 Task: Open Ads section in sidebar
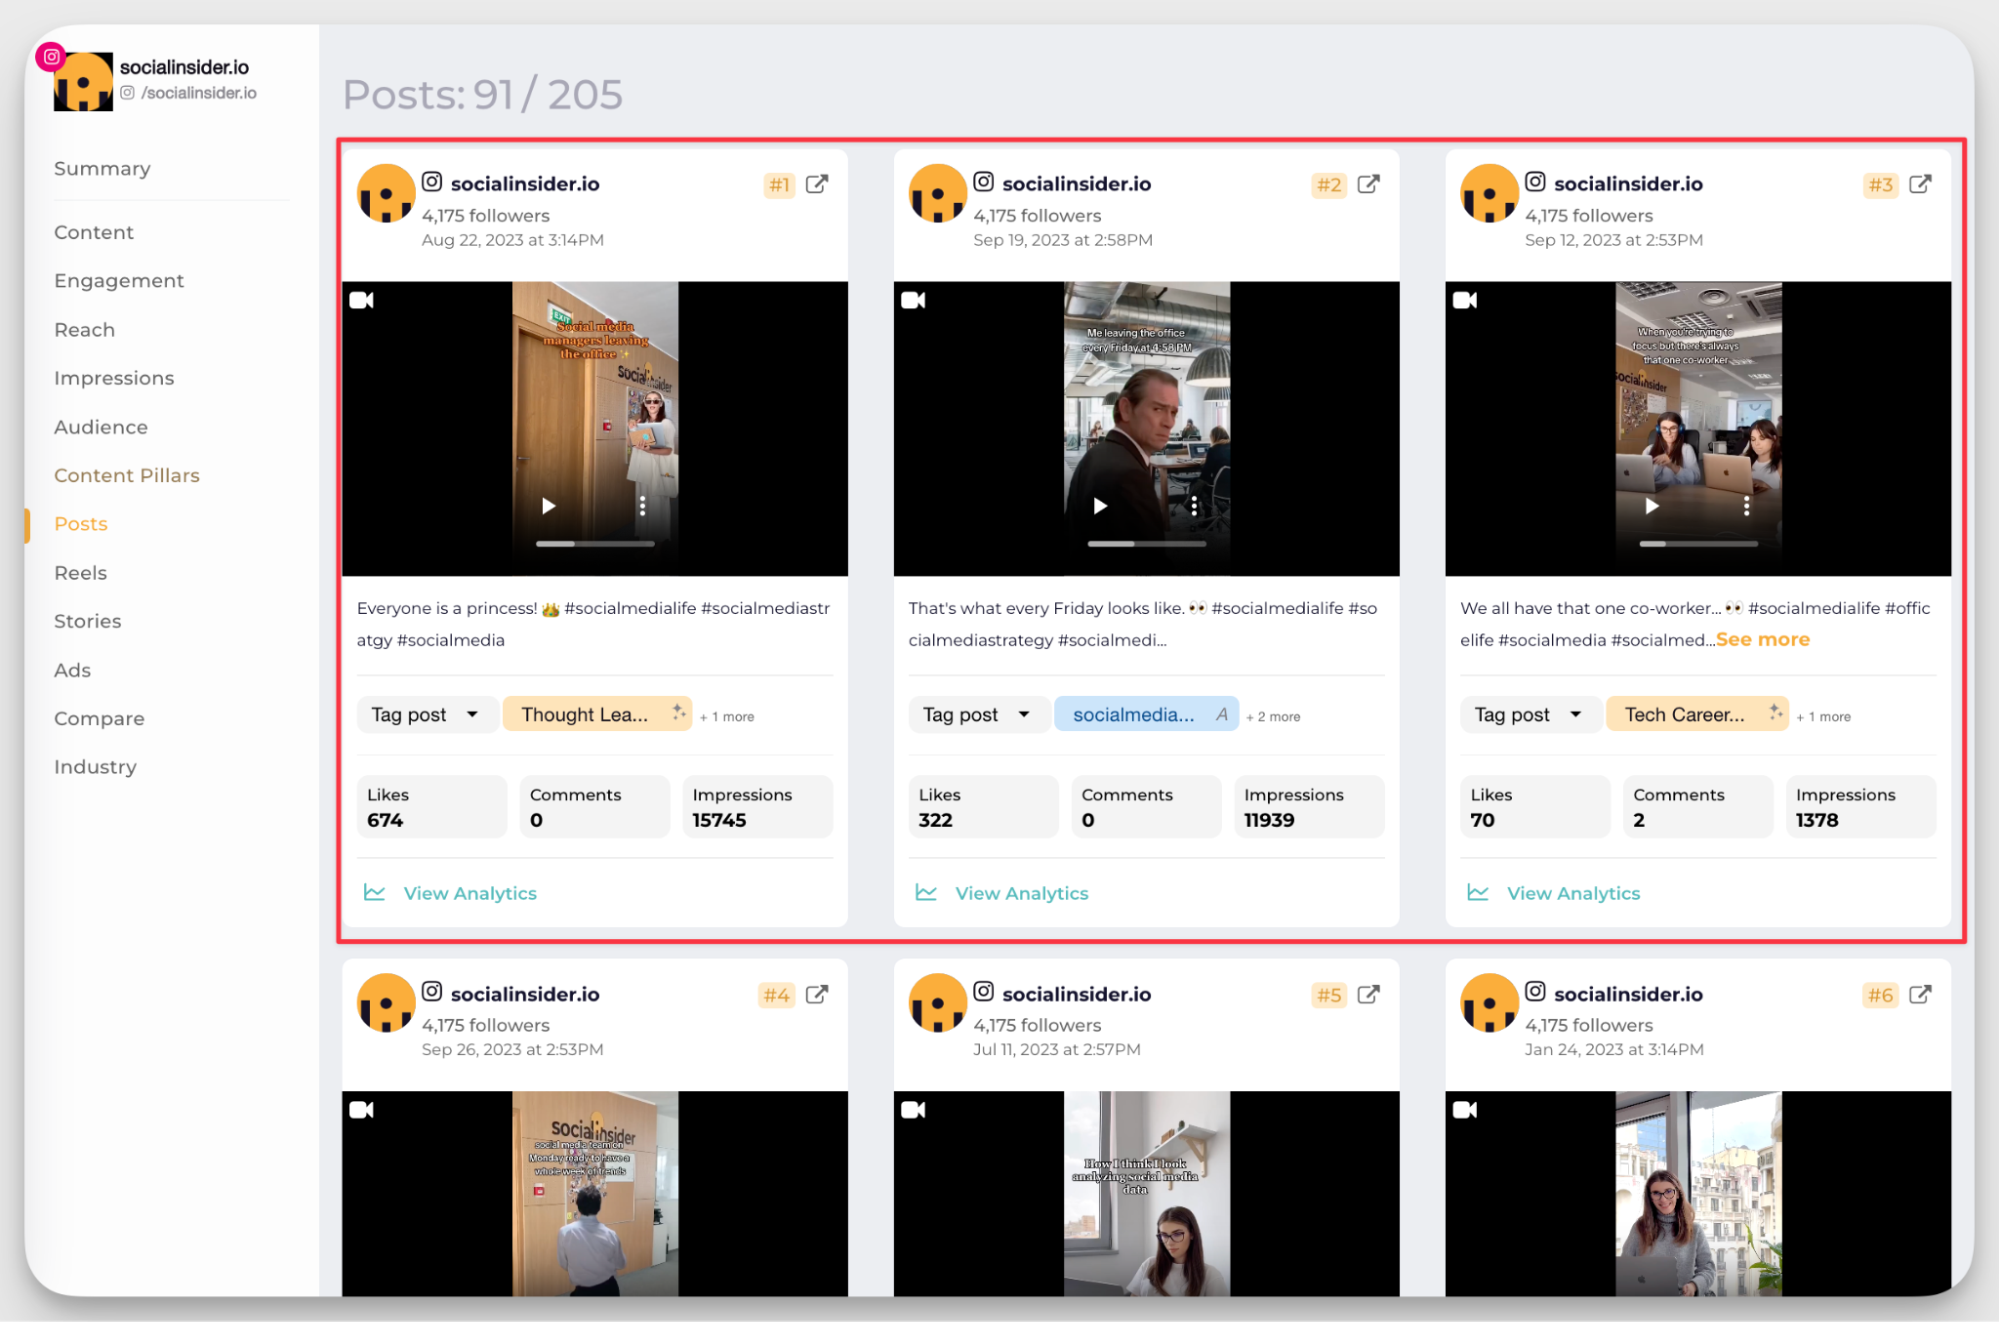(x=72, y=670)
